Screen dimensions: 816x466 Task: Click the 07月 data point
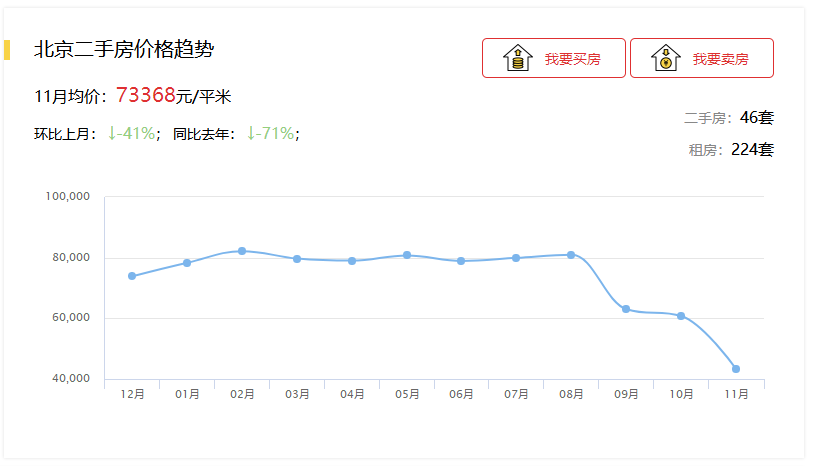(516, 258)
